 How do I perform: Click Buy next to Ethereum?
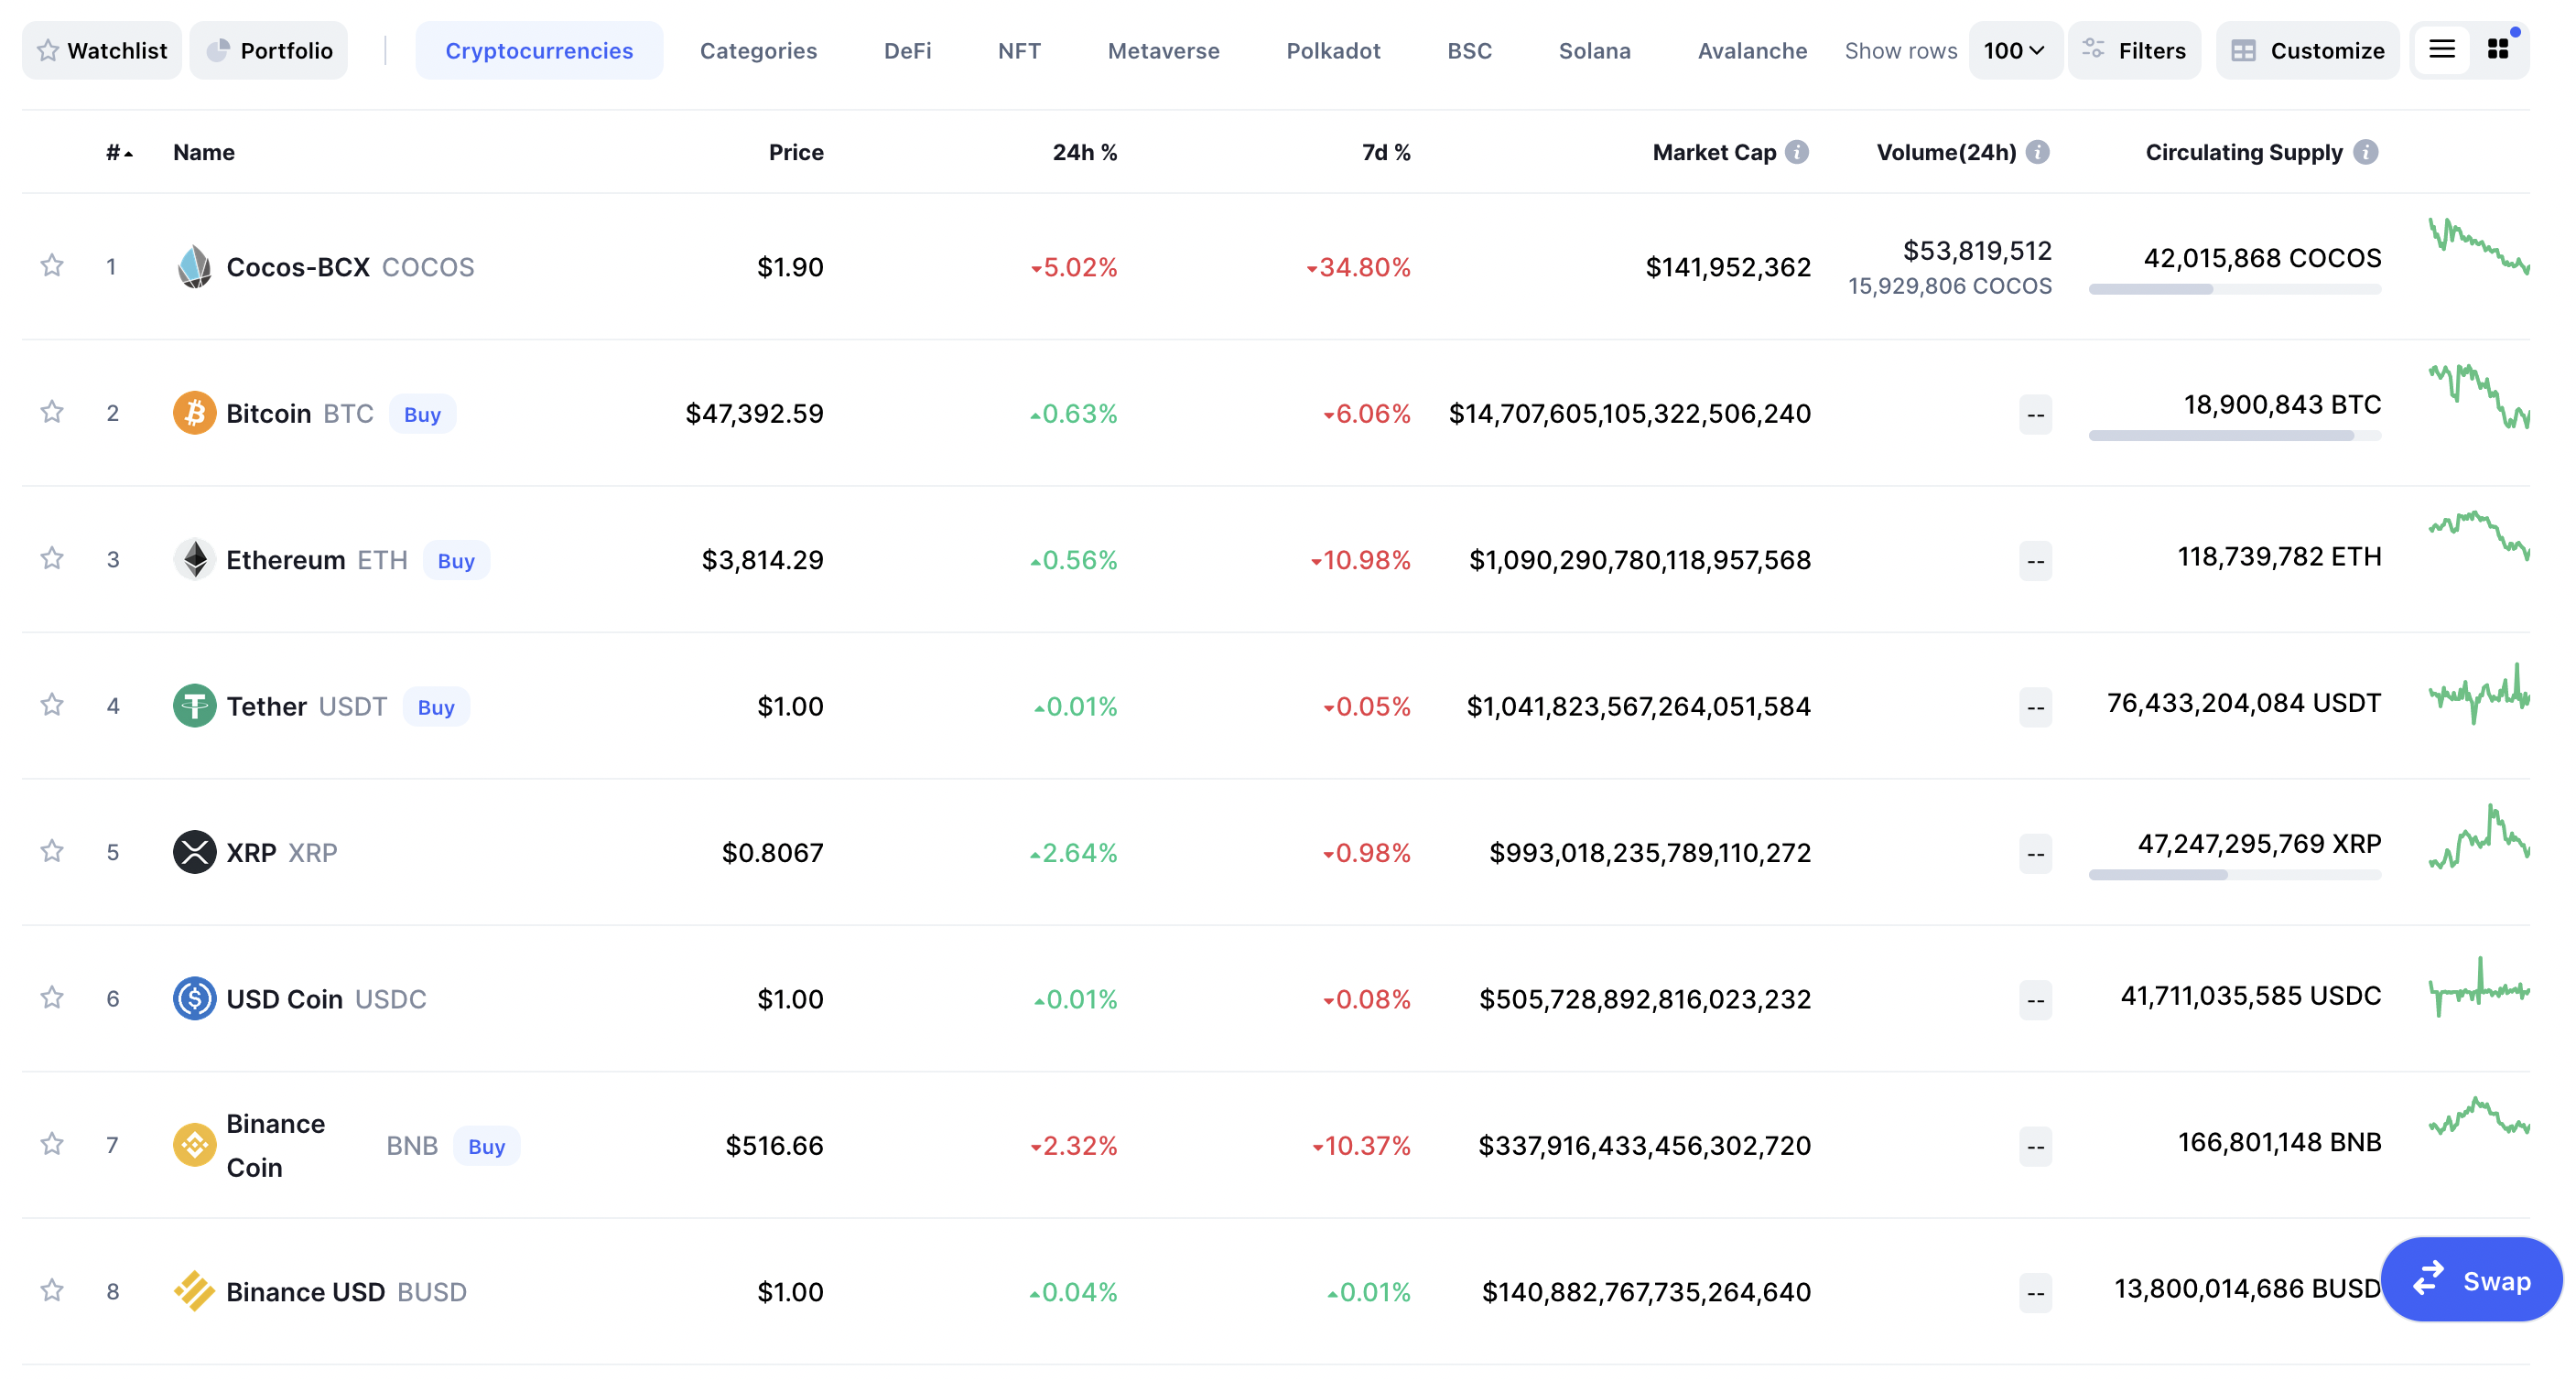click(456, 560)
